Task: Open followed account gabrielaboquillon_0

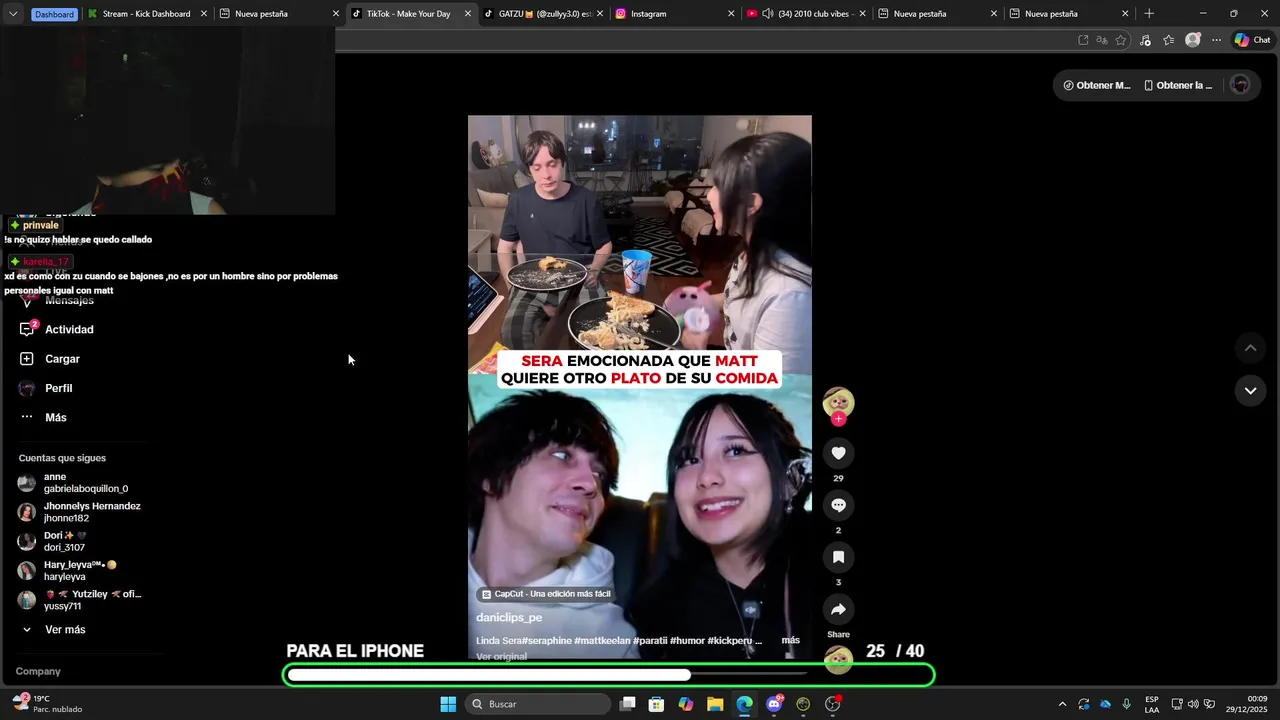Action: 85,483
